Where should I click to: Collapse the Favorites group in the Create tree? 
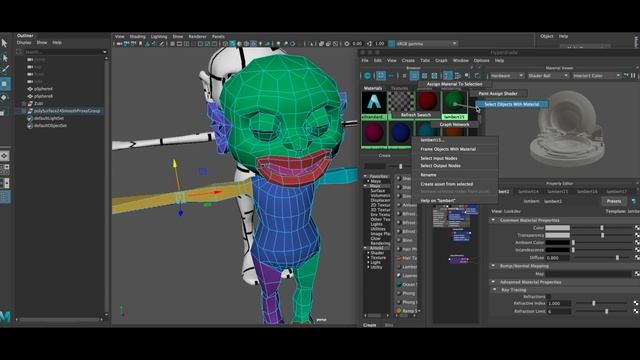pos(365,176)
